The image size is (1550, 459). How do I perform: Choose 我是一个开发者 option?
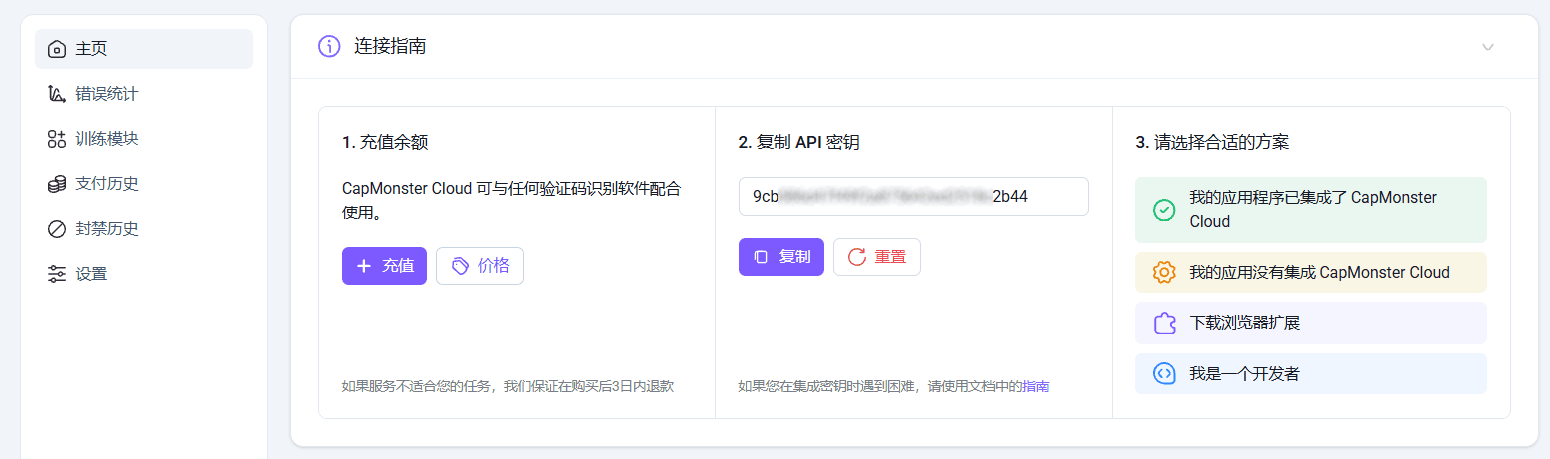pyautogui.click(x=1311, y=374)
